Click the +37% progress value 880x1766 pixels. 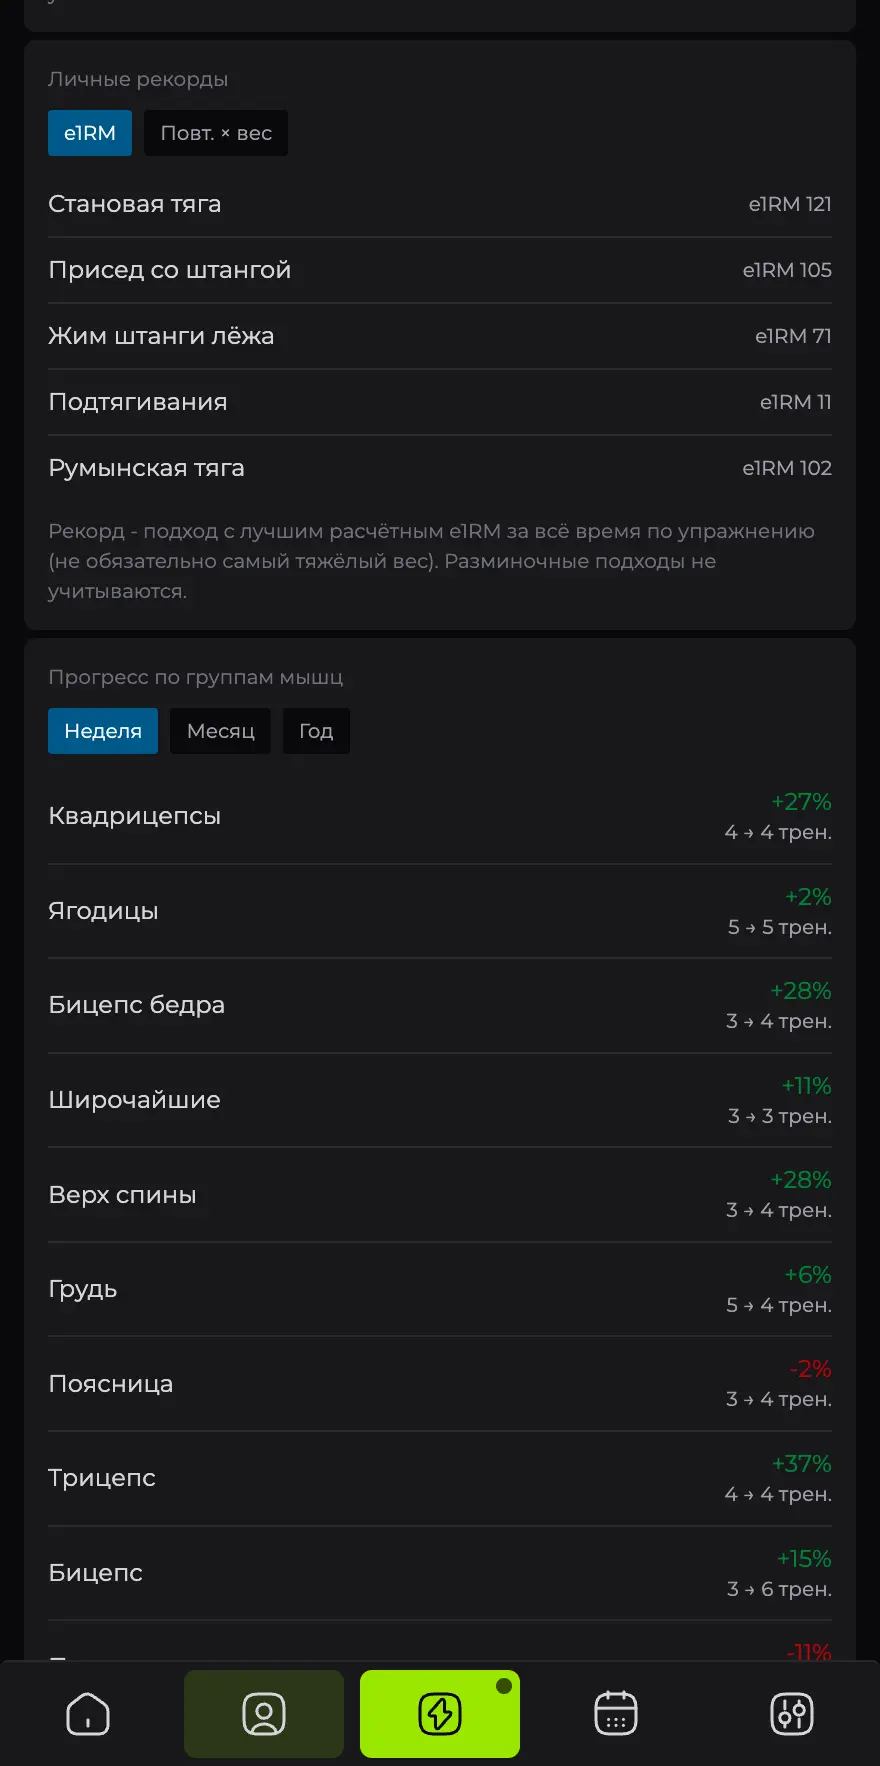click(801, 1464)
